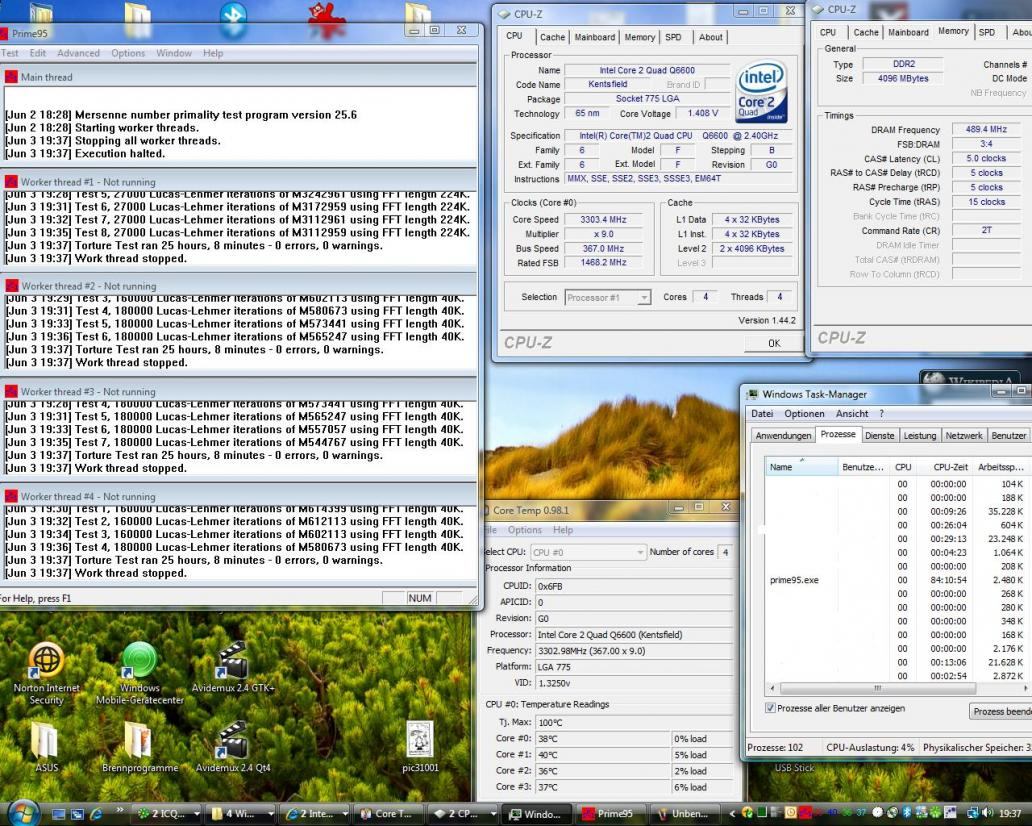Screen dimensions: 1032x826
Task: Switch to CPU-Z Mainboard tab
Action: (x=594, y=38)
